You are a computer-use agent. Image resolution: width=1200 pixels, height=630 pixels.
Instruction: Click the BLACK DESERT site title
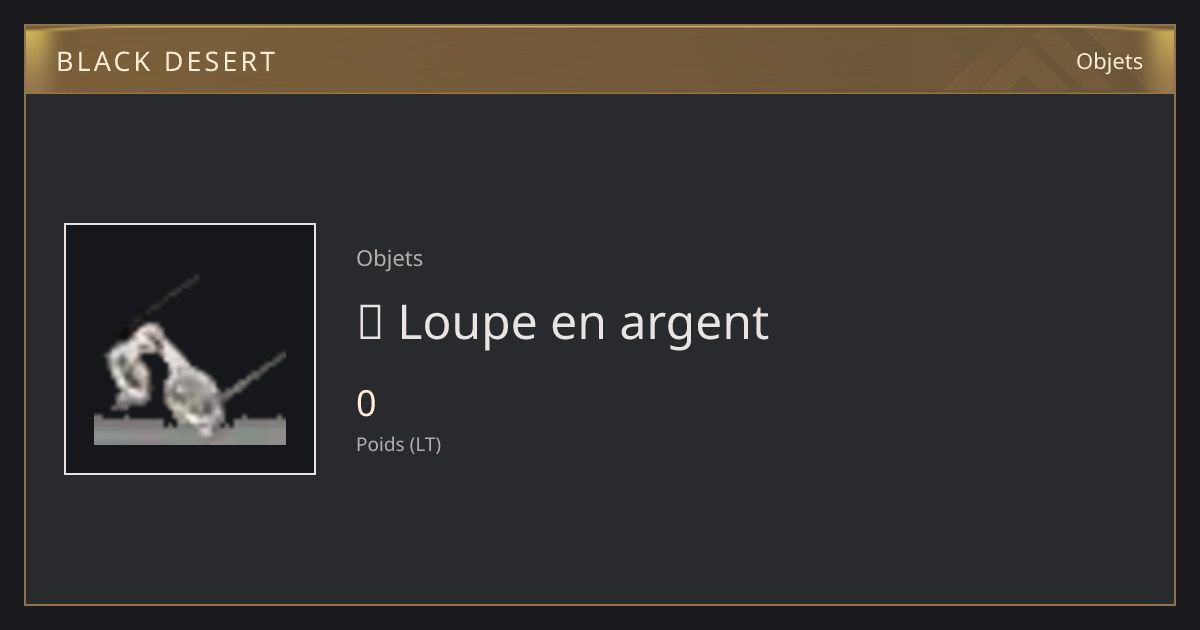pos(166,62)
